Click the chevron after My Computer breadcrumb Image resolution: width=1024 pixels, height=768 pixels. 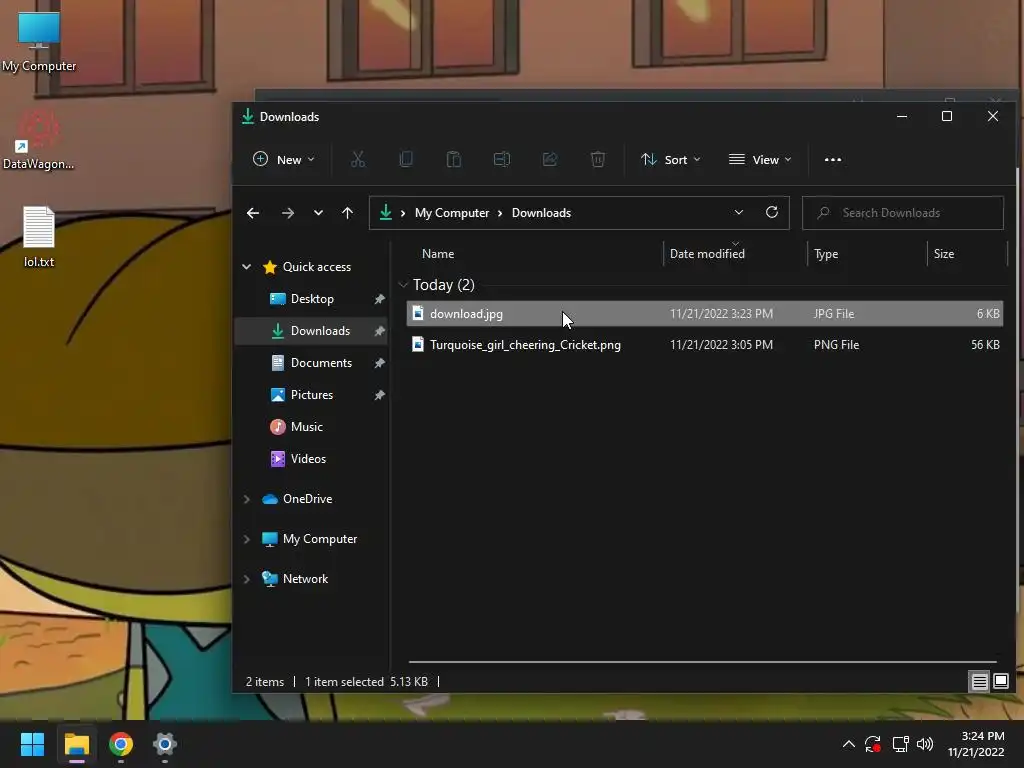pyautogui.click(x=500, y=213)
